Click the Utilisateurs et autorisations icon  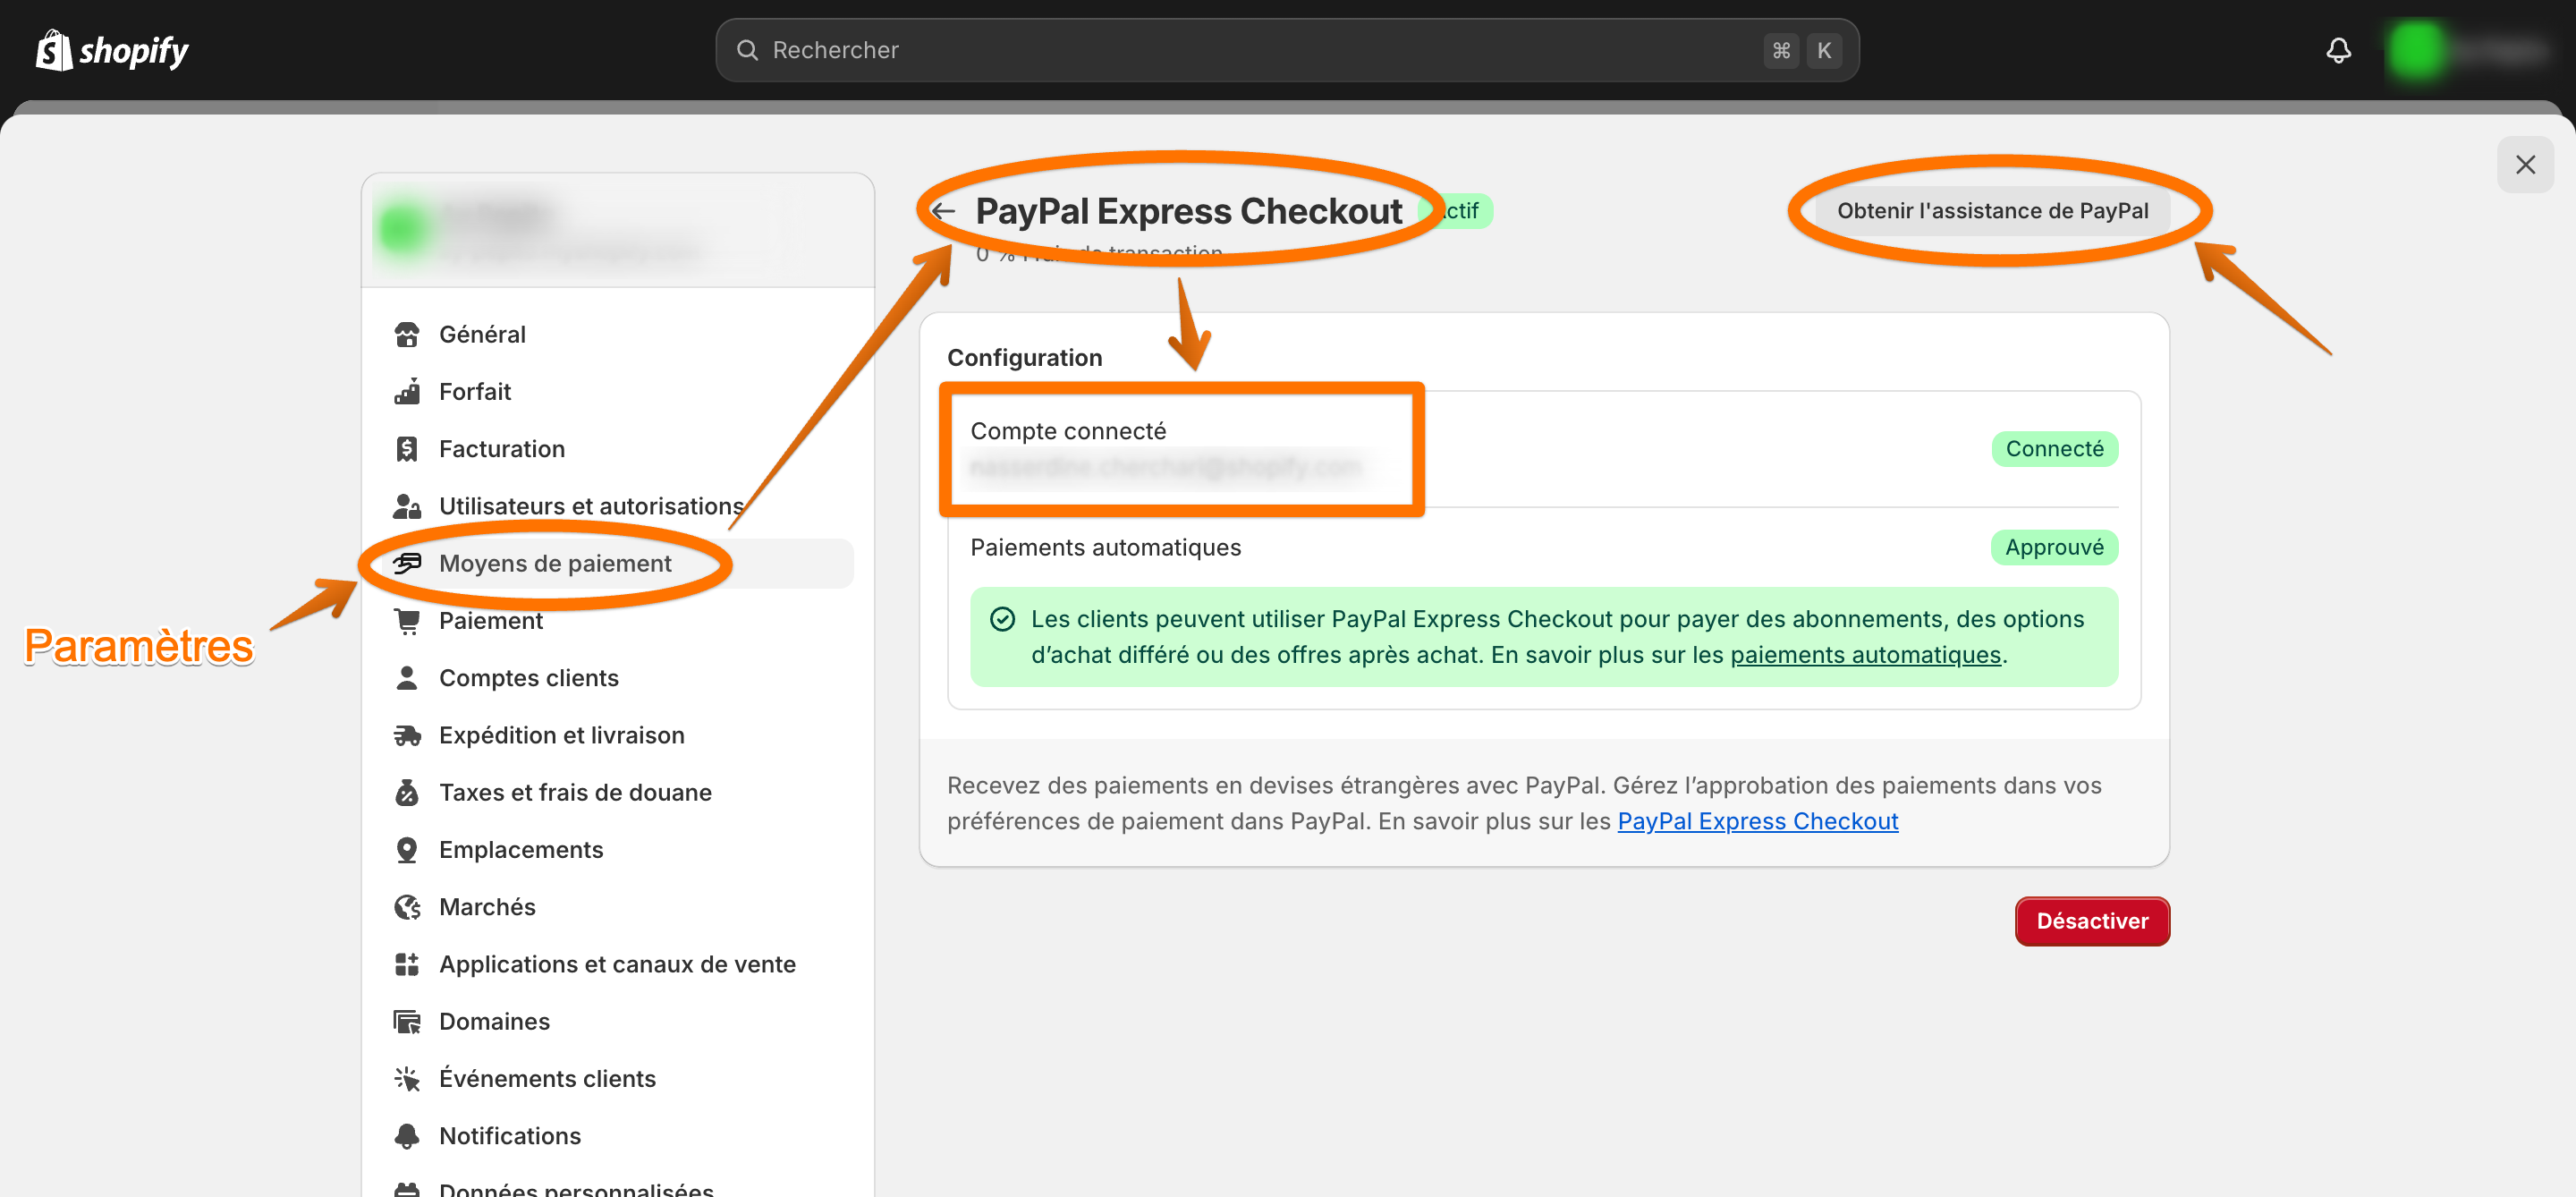click(x=407, y=506)
